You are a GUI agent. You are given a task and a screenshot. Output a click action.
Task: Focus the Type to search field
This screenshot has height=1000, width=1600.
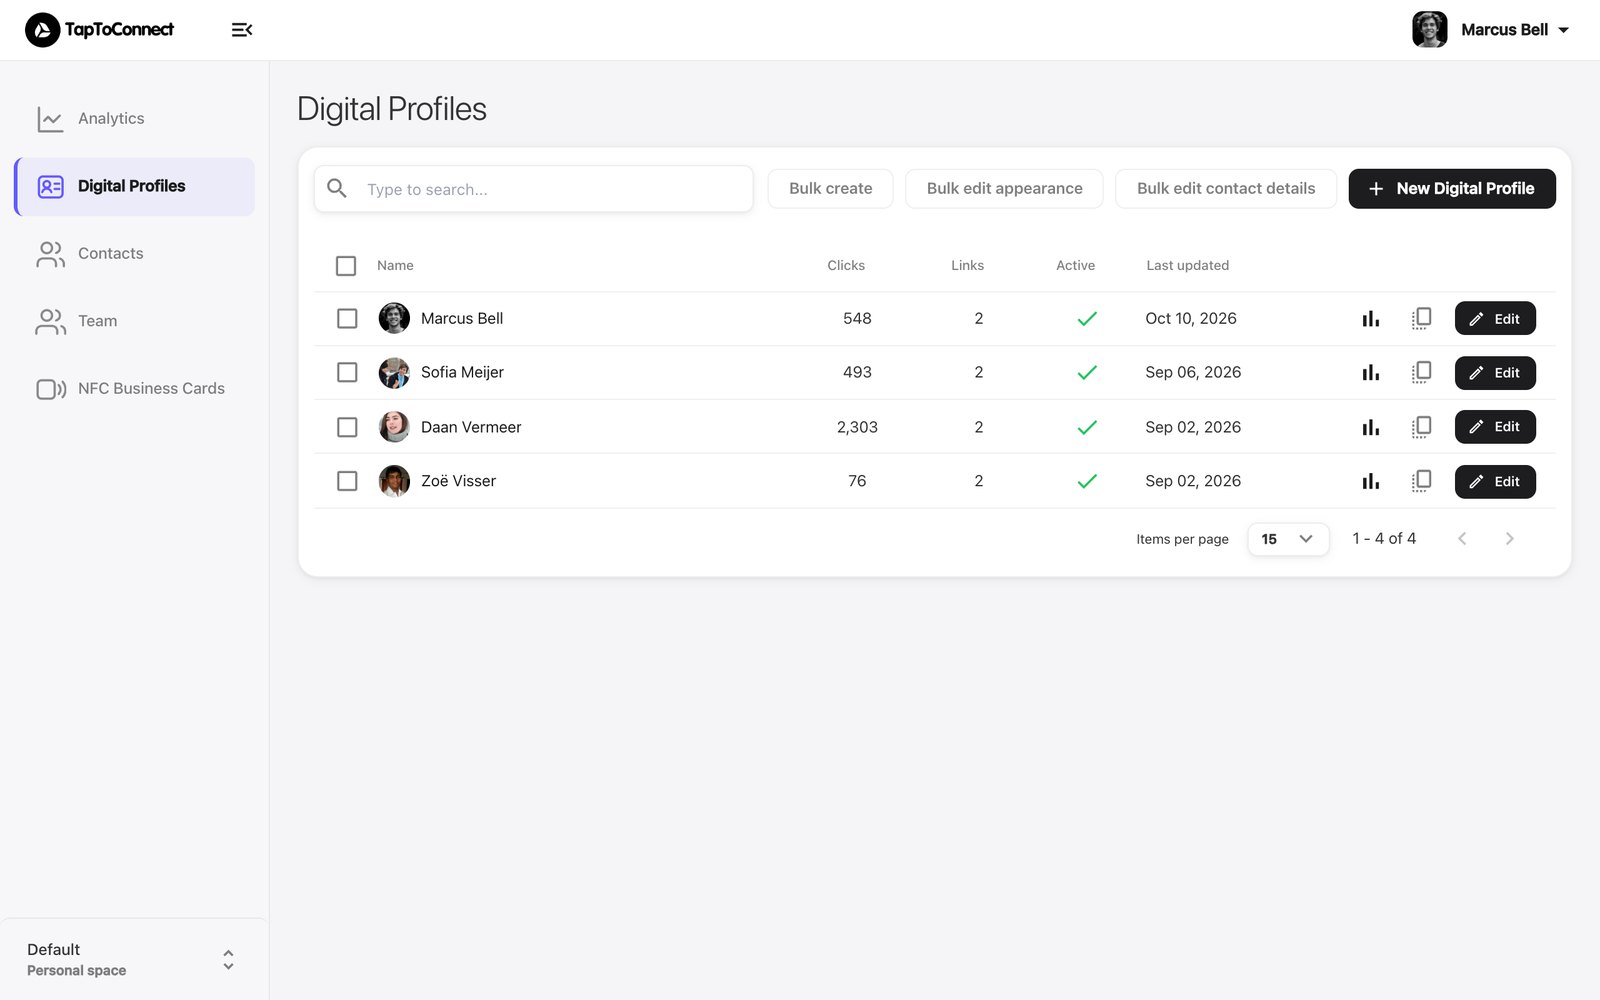pos(534,189)
